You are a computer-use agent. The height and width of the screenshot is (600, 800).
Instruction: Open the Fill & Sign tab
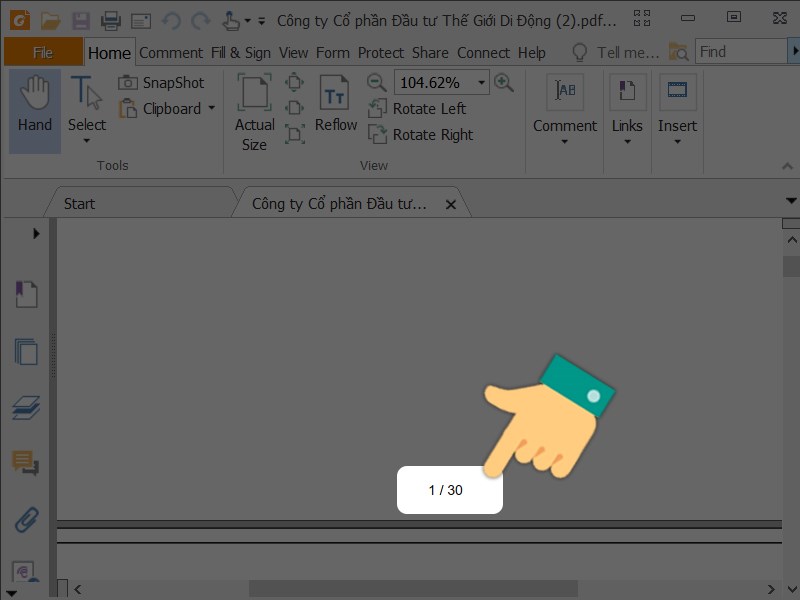pyautogui.click(x=241, y=53)
